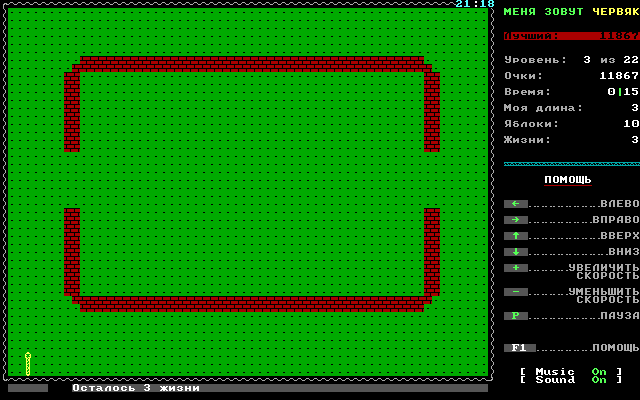Viewport: 640px width, 400px height.
Task: Click the МЕНЯ ЗОВУТ ЧЕРВЯК title
Action: [571, 12]
